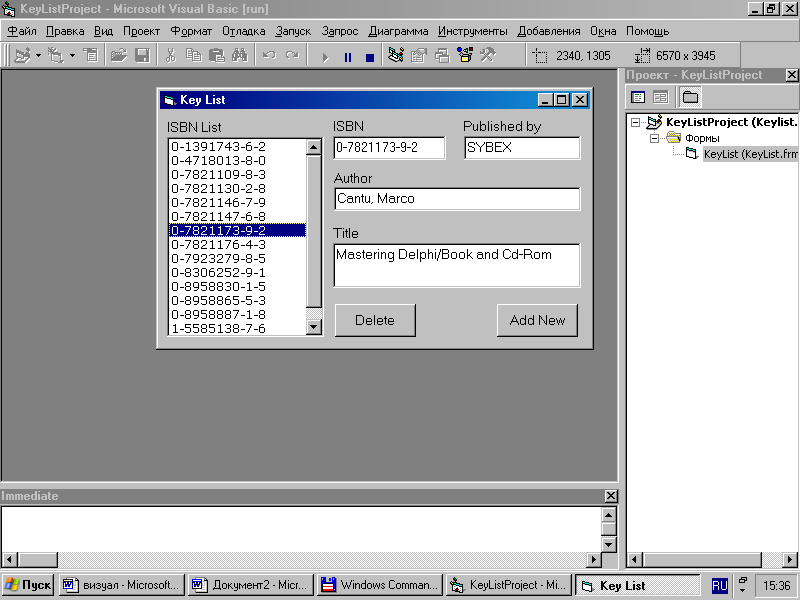Open the Toolbox hammer and wrench icon
This screenshot has height=600, width=800.
point(488,55)
